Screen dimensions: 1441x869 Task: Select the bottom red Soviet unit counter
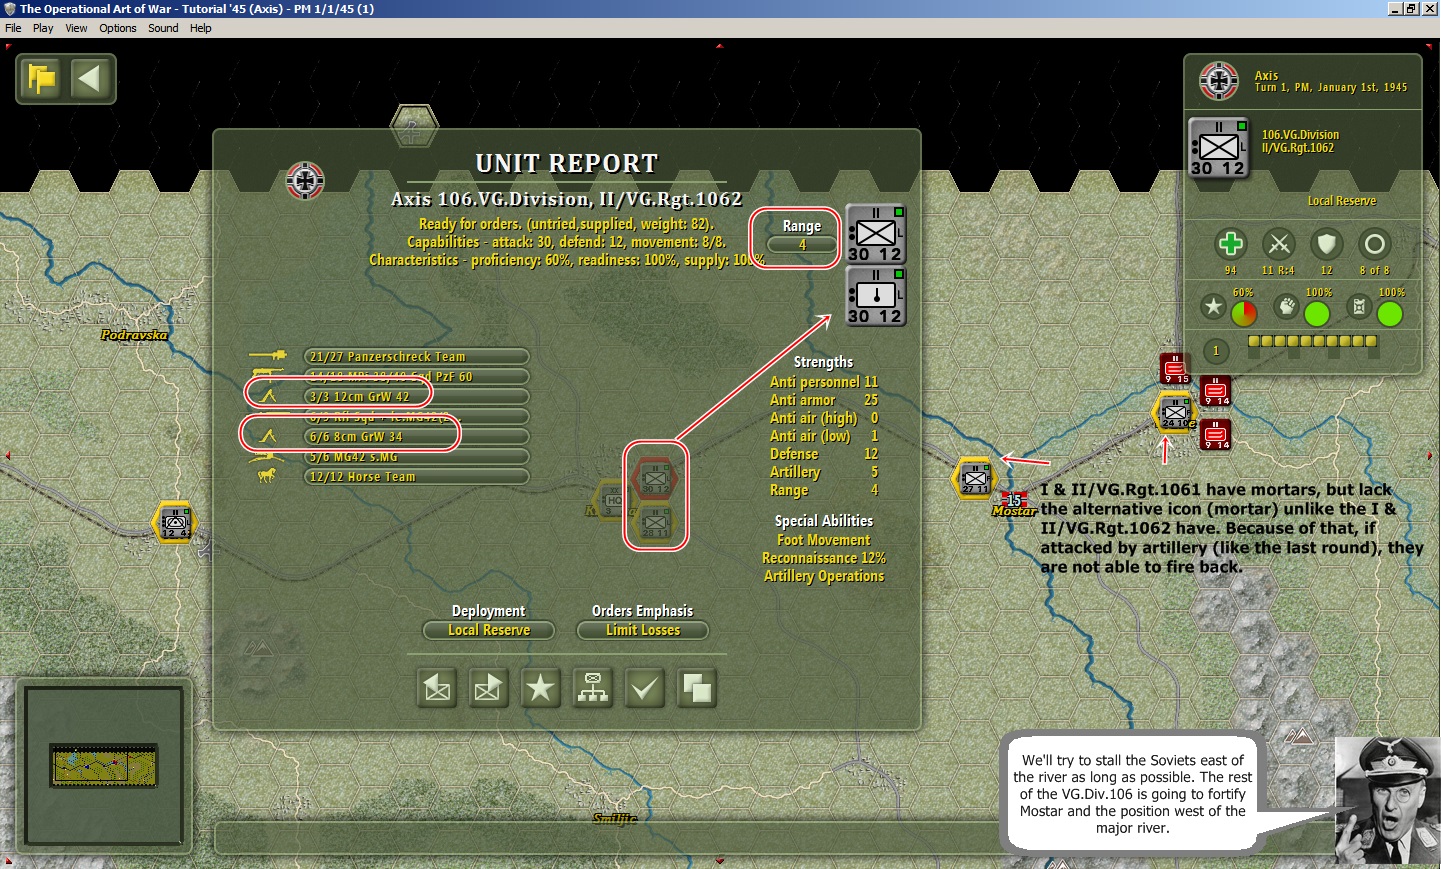[x=1215, y=434]
